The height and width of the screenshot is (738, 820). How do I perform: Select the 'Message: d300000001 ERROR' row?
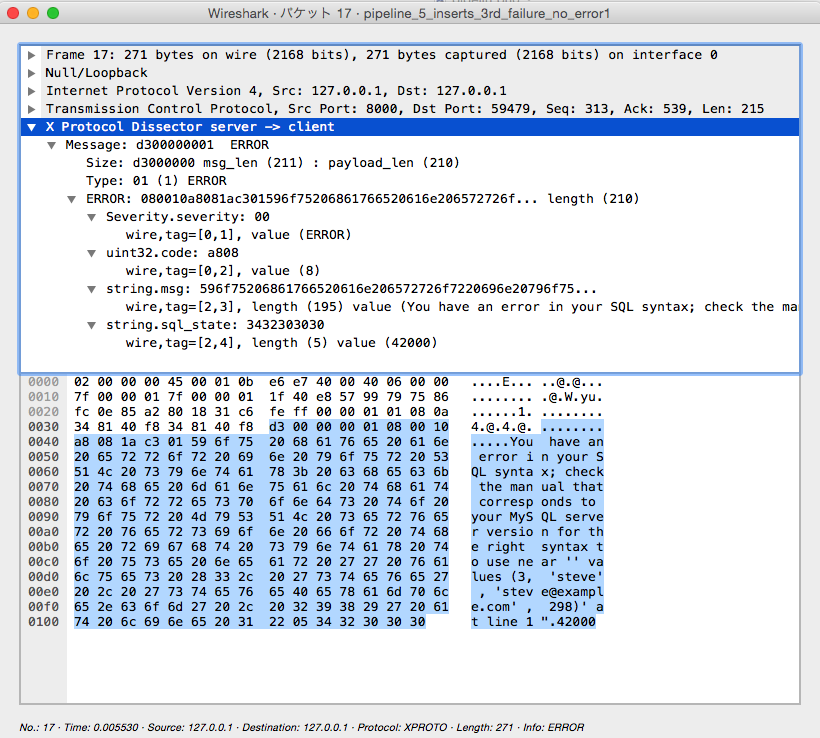click(410, 145)
